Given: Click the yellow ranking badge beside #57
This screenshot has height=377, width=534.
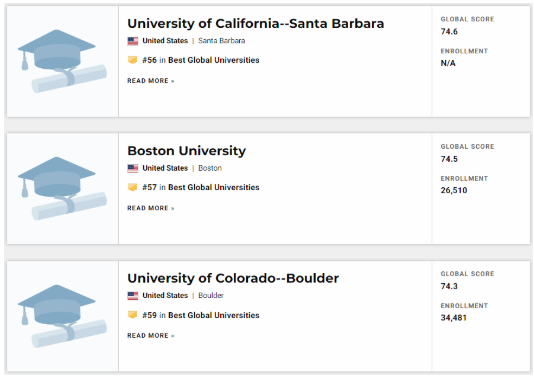Looking at the screenshot, I should (132, 187).
